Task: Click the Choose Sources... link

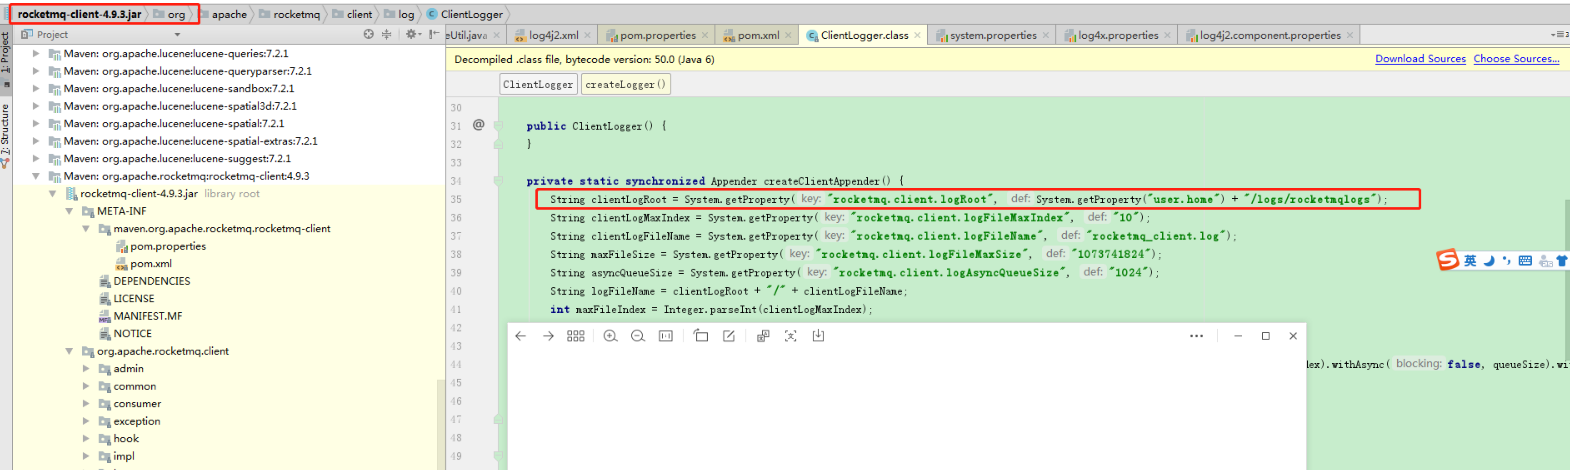Action: (1516, 59)
